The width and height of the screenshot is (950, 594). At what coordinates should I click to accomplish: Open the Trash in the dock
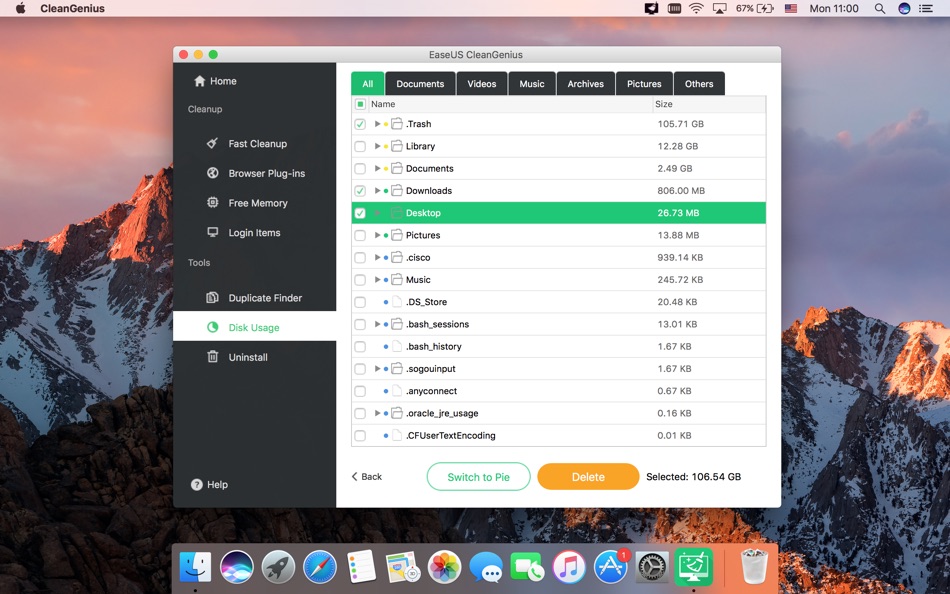coord(754,566)
